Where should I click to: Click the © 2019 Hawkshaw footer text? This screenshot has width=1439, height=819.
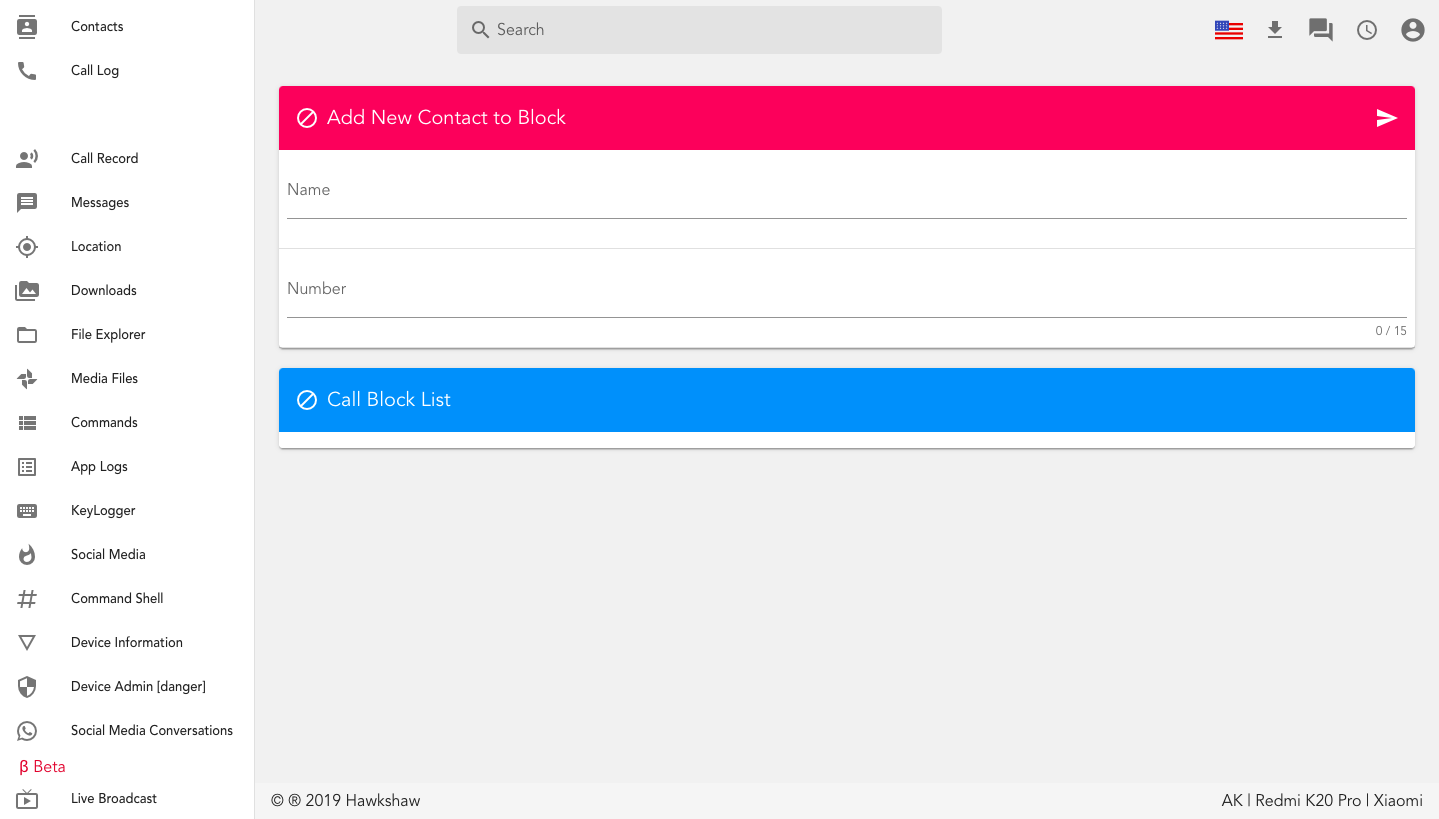(x=346, y=801)
